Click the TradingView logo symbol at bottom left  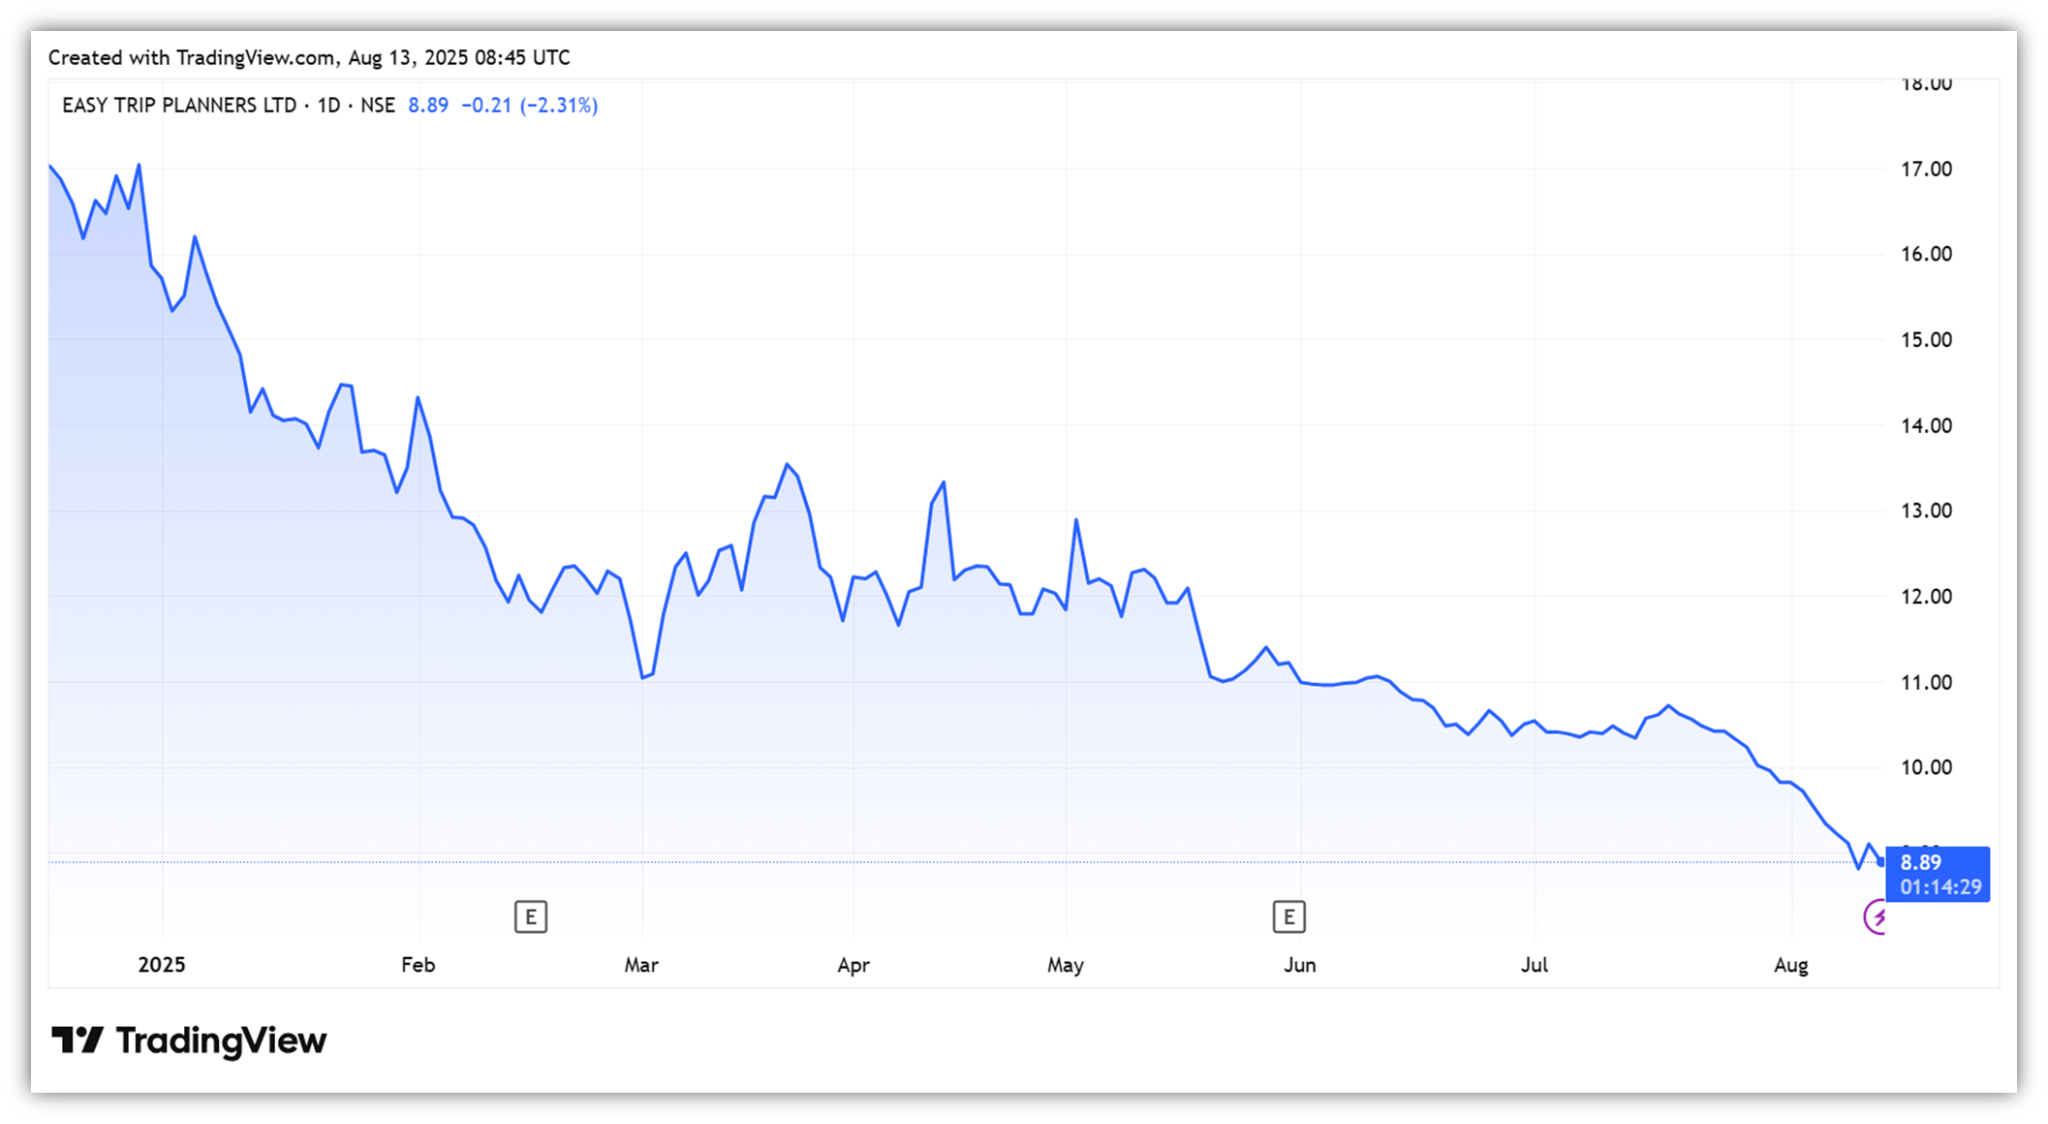coord(77,1040)
